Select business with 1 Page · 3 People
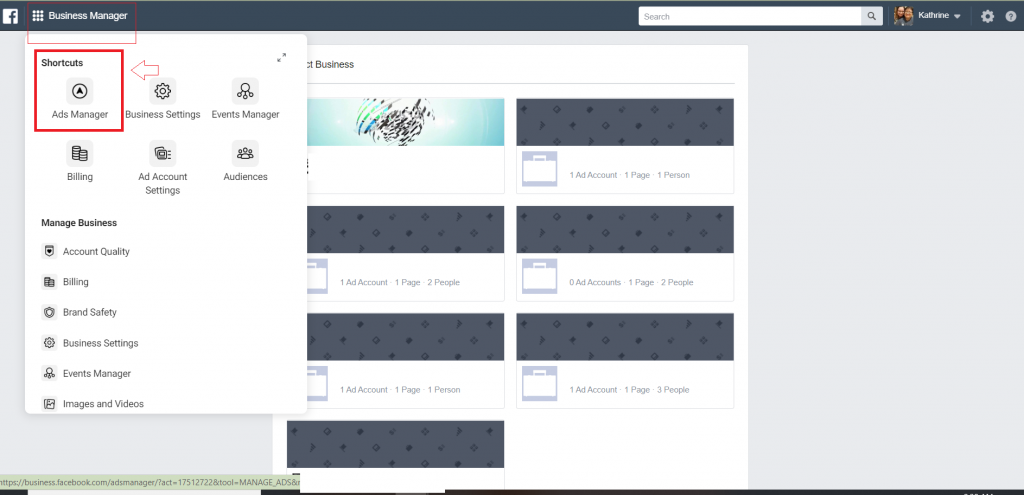The width and height of the screenshot is (1024, 495). (x=625, y=360)
